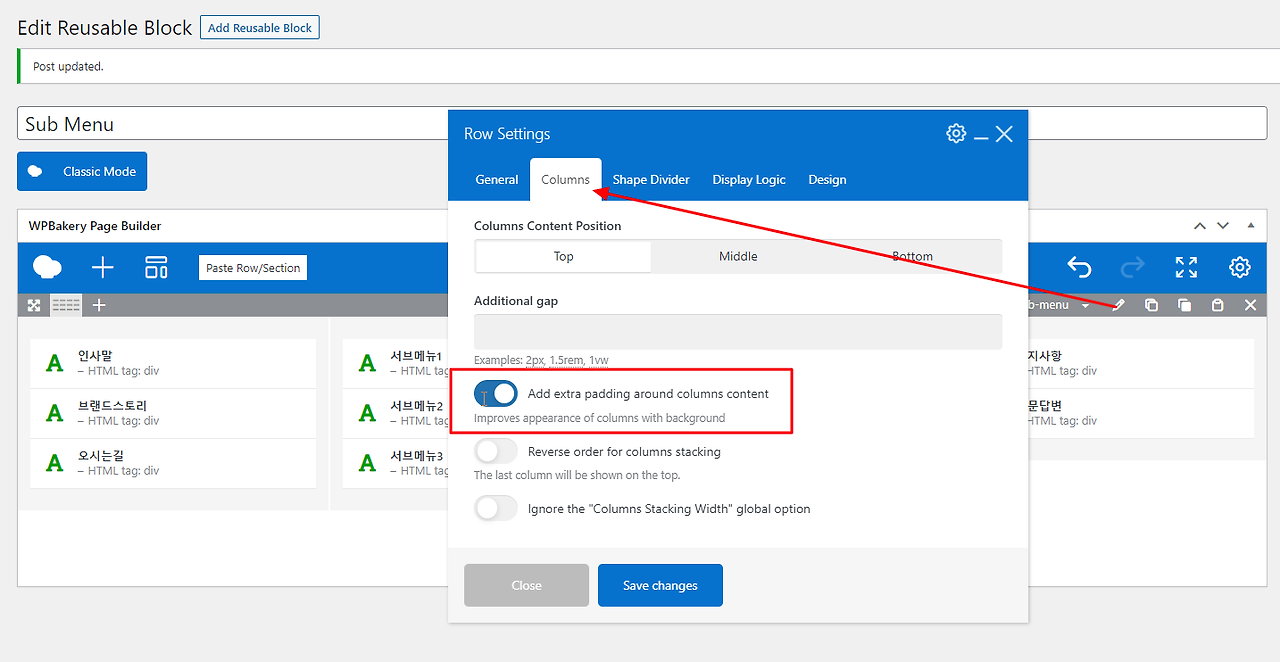Open templates layout icon

[156, 267]
